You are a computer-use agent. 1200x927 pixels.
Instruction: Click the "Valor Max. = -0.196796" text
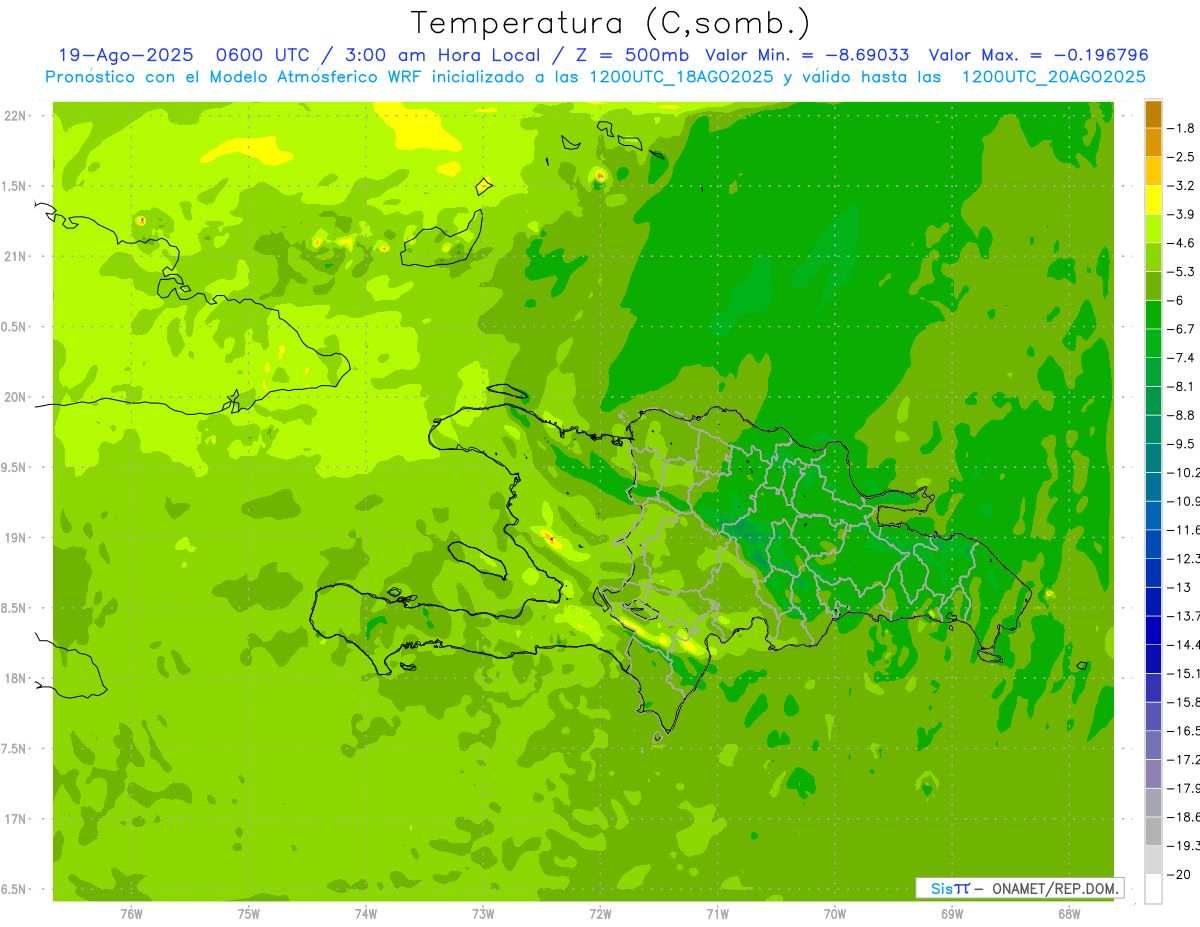click(1038, 55)
